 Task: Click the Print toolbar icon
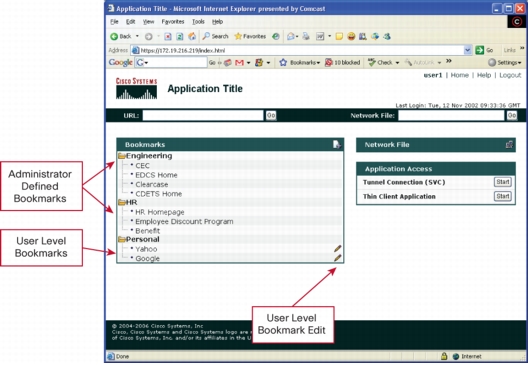[x=306, y=36]
